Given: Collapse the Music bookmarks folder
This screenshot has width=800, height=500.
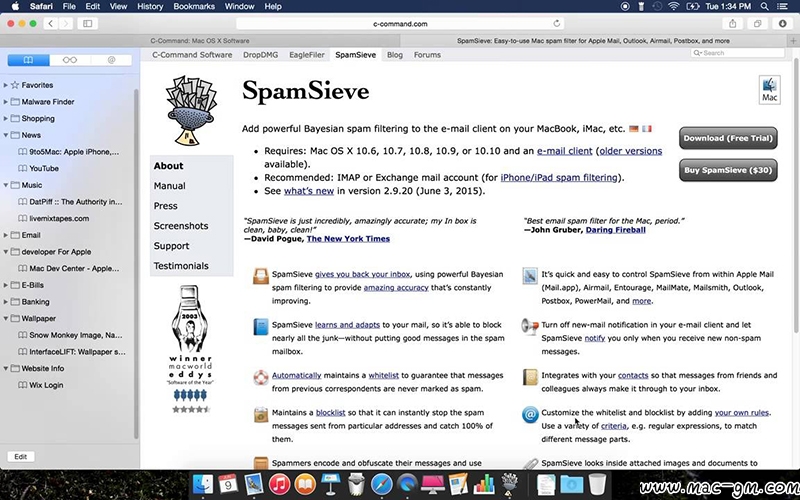Looking at the screenshot, I should pyautogui.click(x=6, y=185).
